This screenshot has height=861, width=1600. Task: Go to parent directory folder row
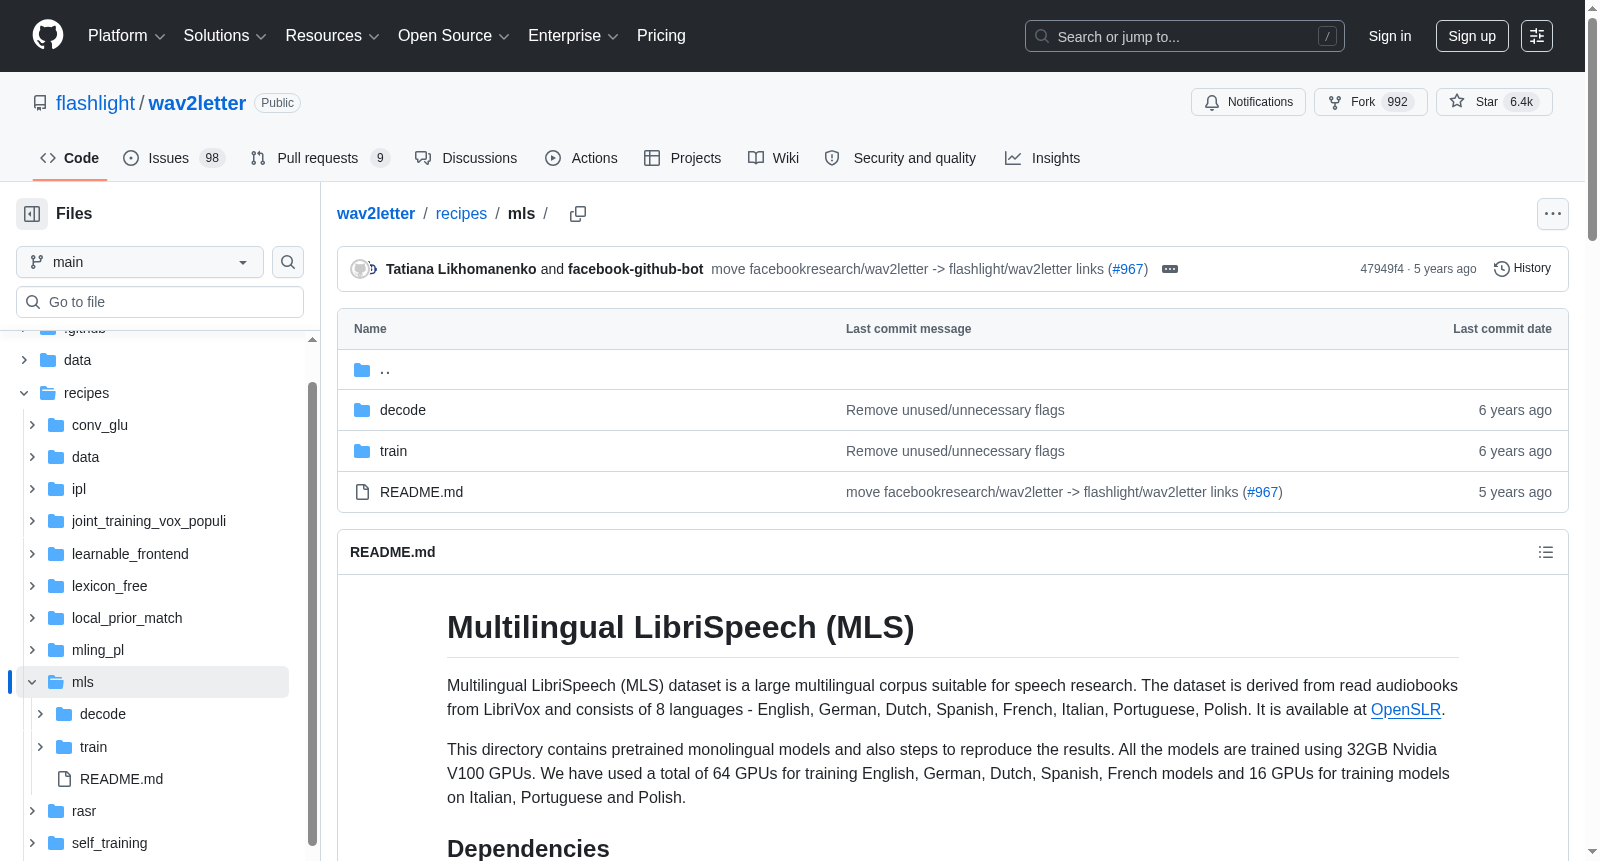pos(953,370)
